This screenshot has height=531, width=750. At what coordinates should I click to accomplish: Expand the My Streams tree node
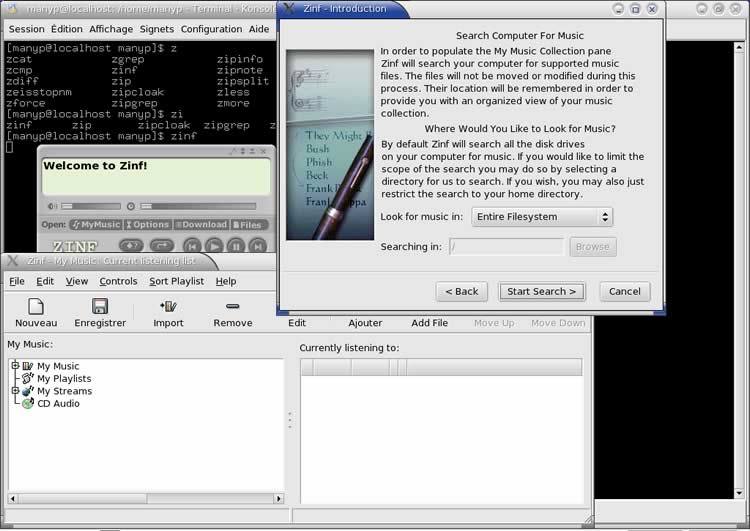pos(15,390)
